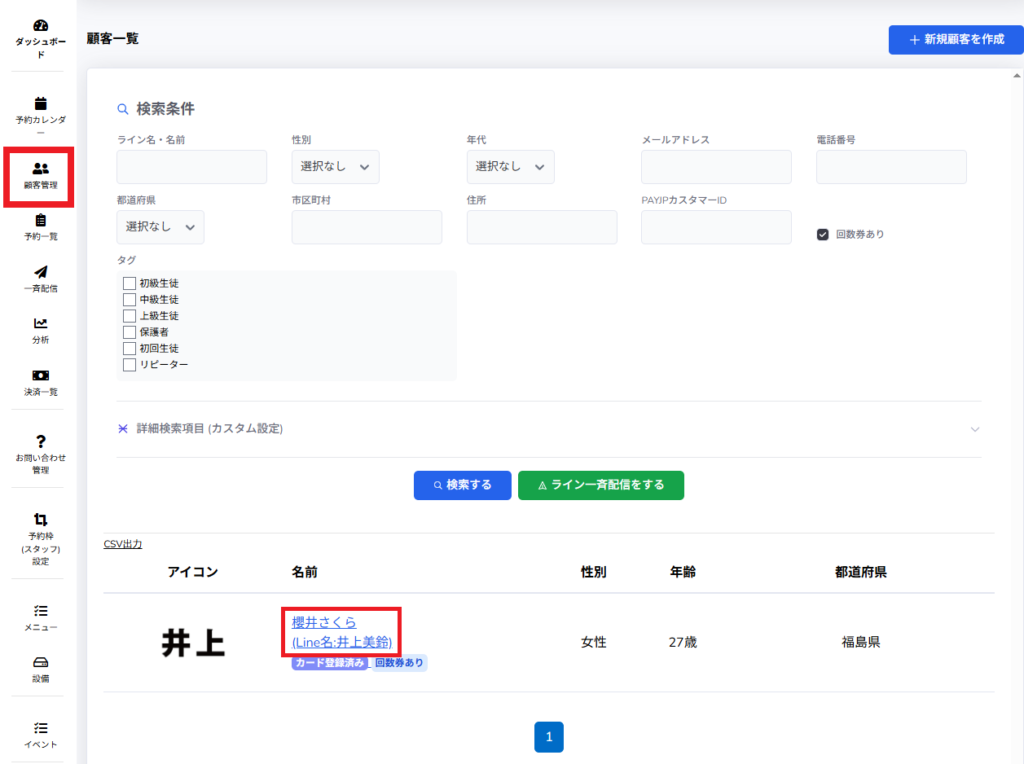1024x764 pixels.
Task: Open the 性別 dropdown
Action: (x=335, y=167)
